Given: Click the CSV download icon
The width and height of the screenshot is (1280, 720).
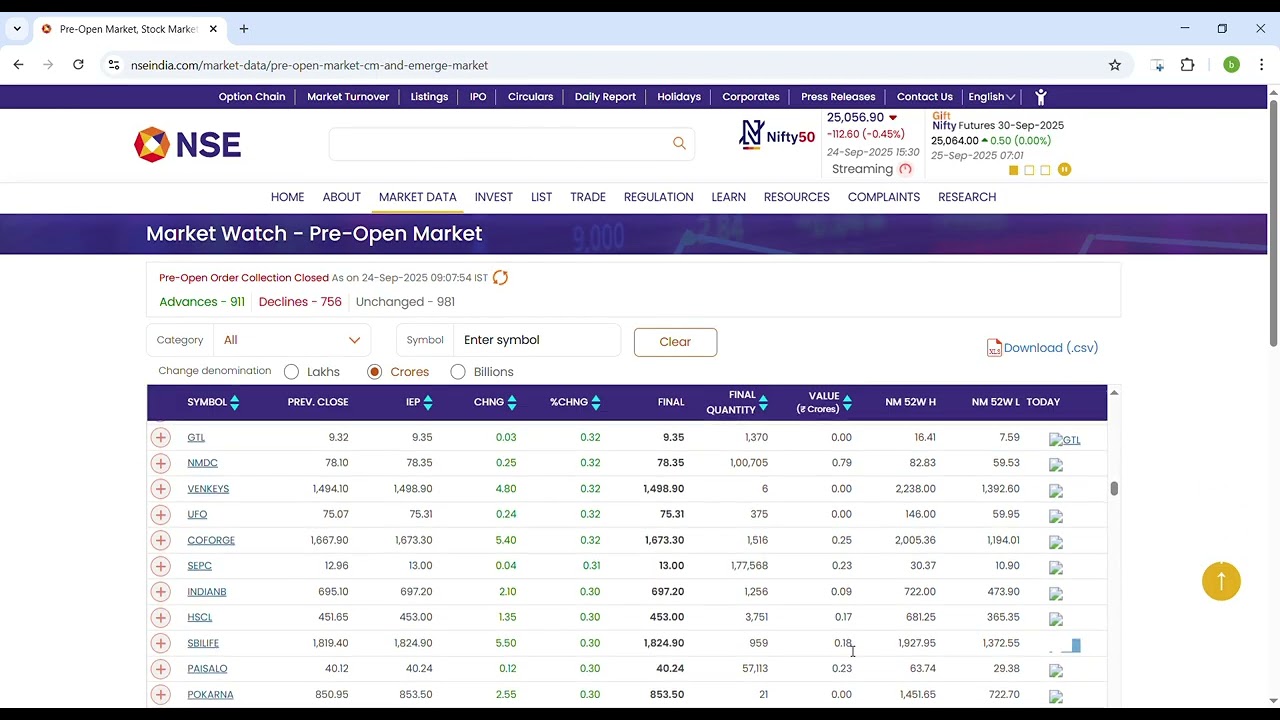Looking at the screenshot, I should pyautogui.click(x=994, y=348).
